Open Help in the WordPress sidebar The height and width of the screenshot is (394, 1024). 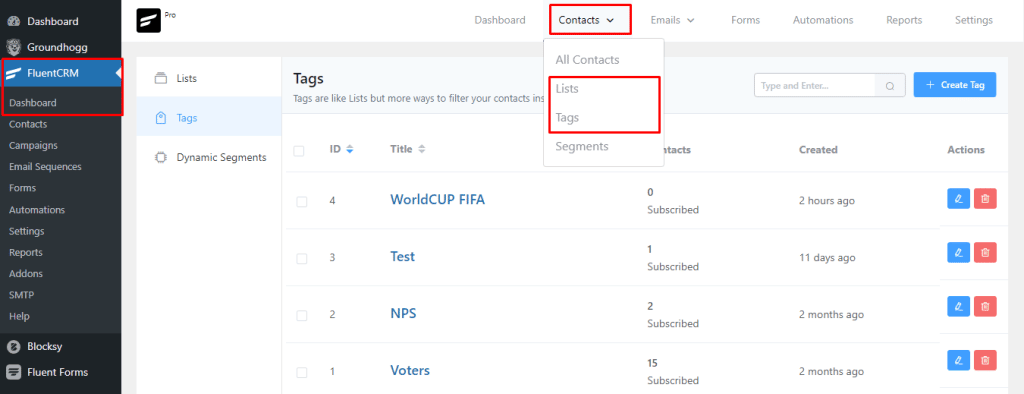click(x=19, y=316)
